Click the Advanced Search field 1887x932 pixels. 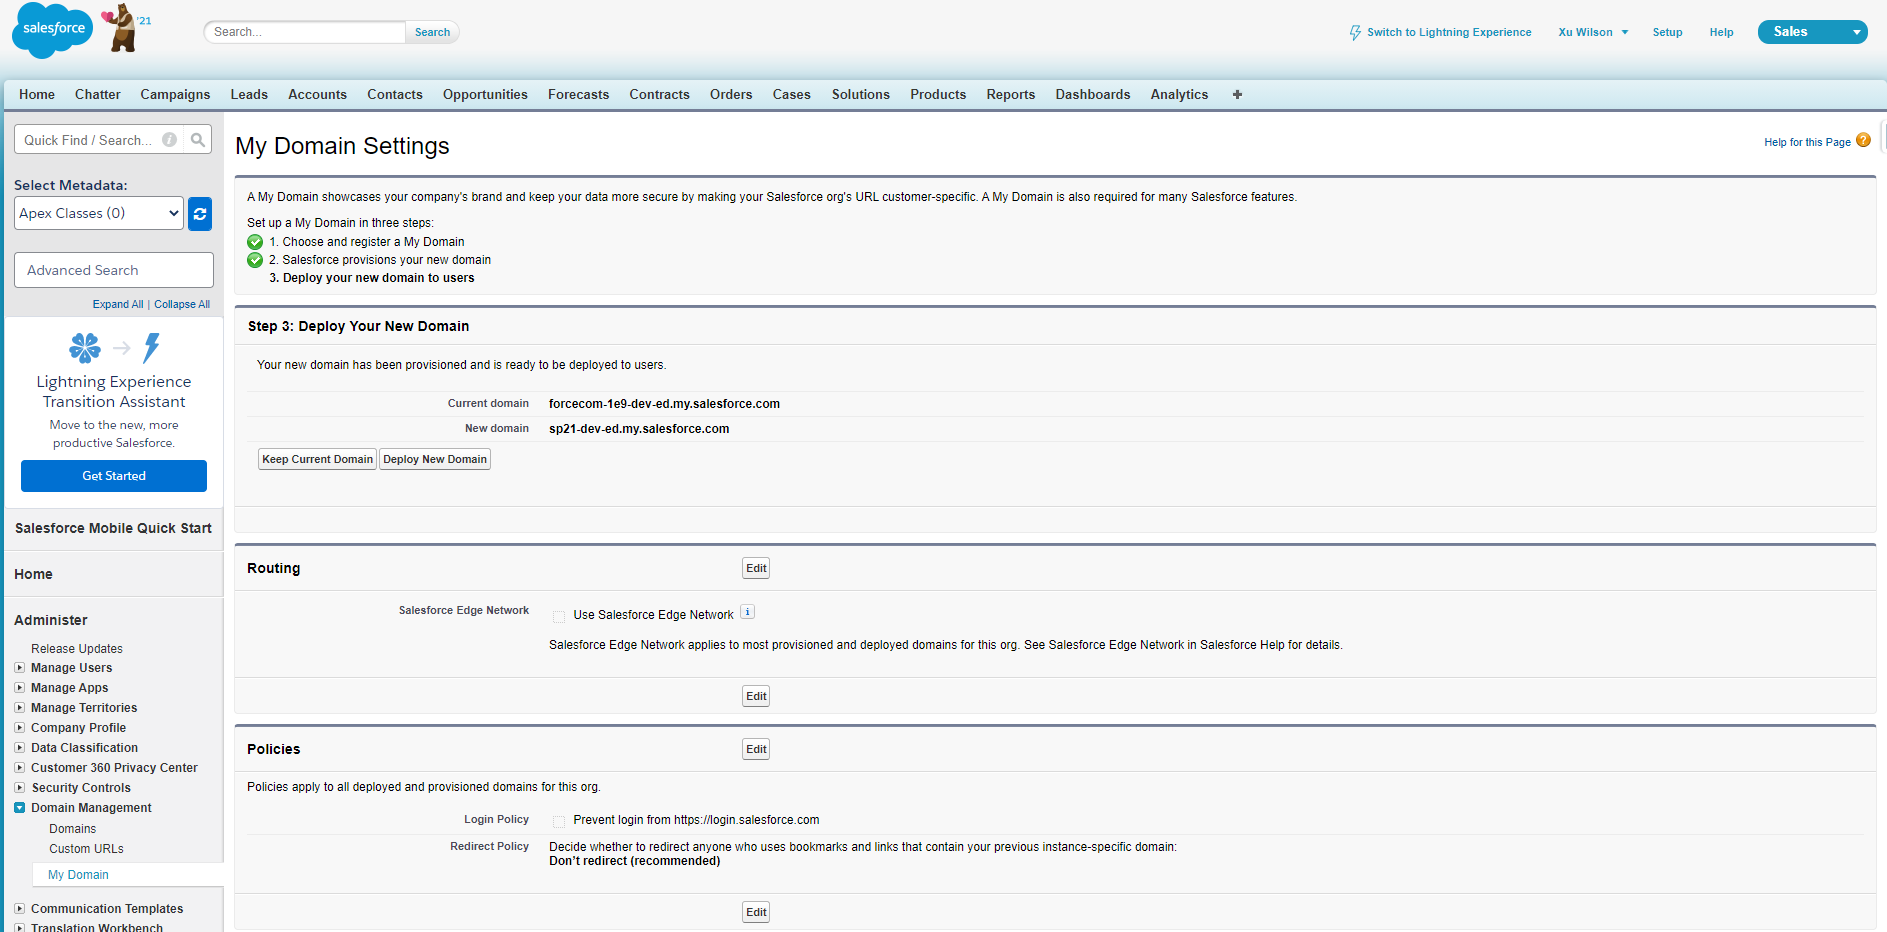[x=113, y=270]
